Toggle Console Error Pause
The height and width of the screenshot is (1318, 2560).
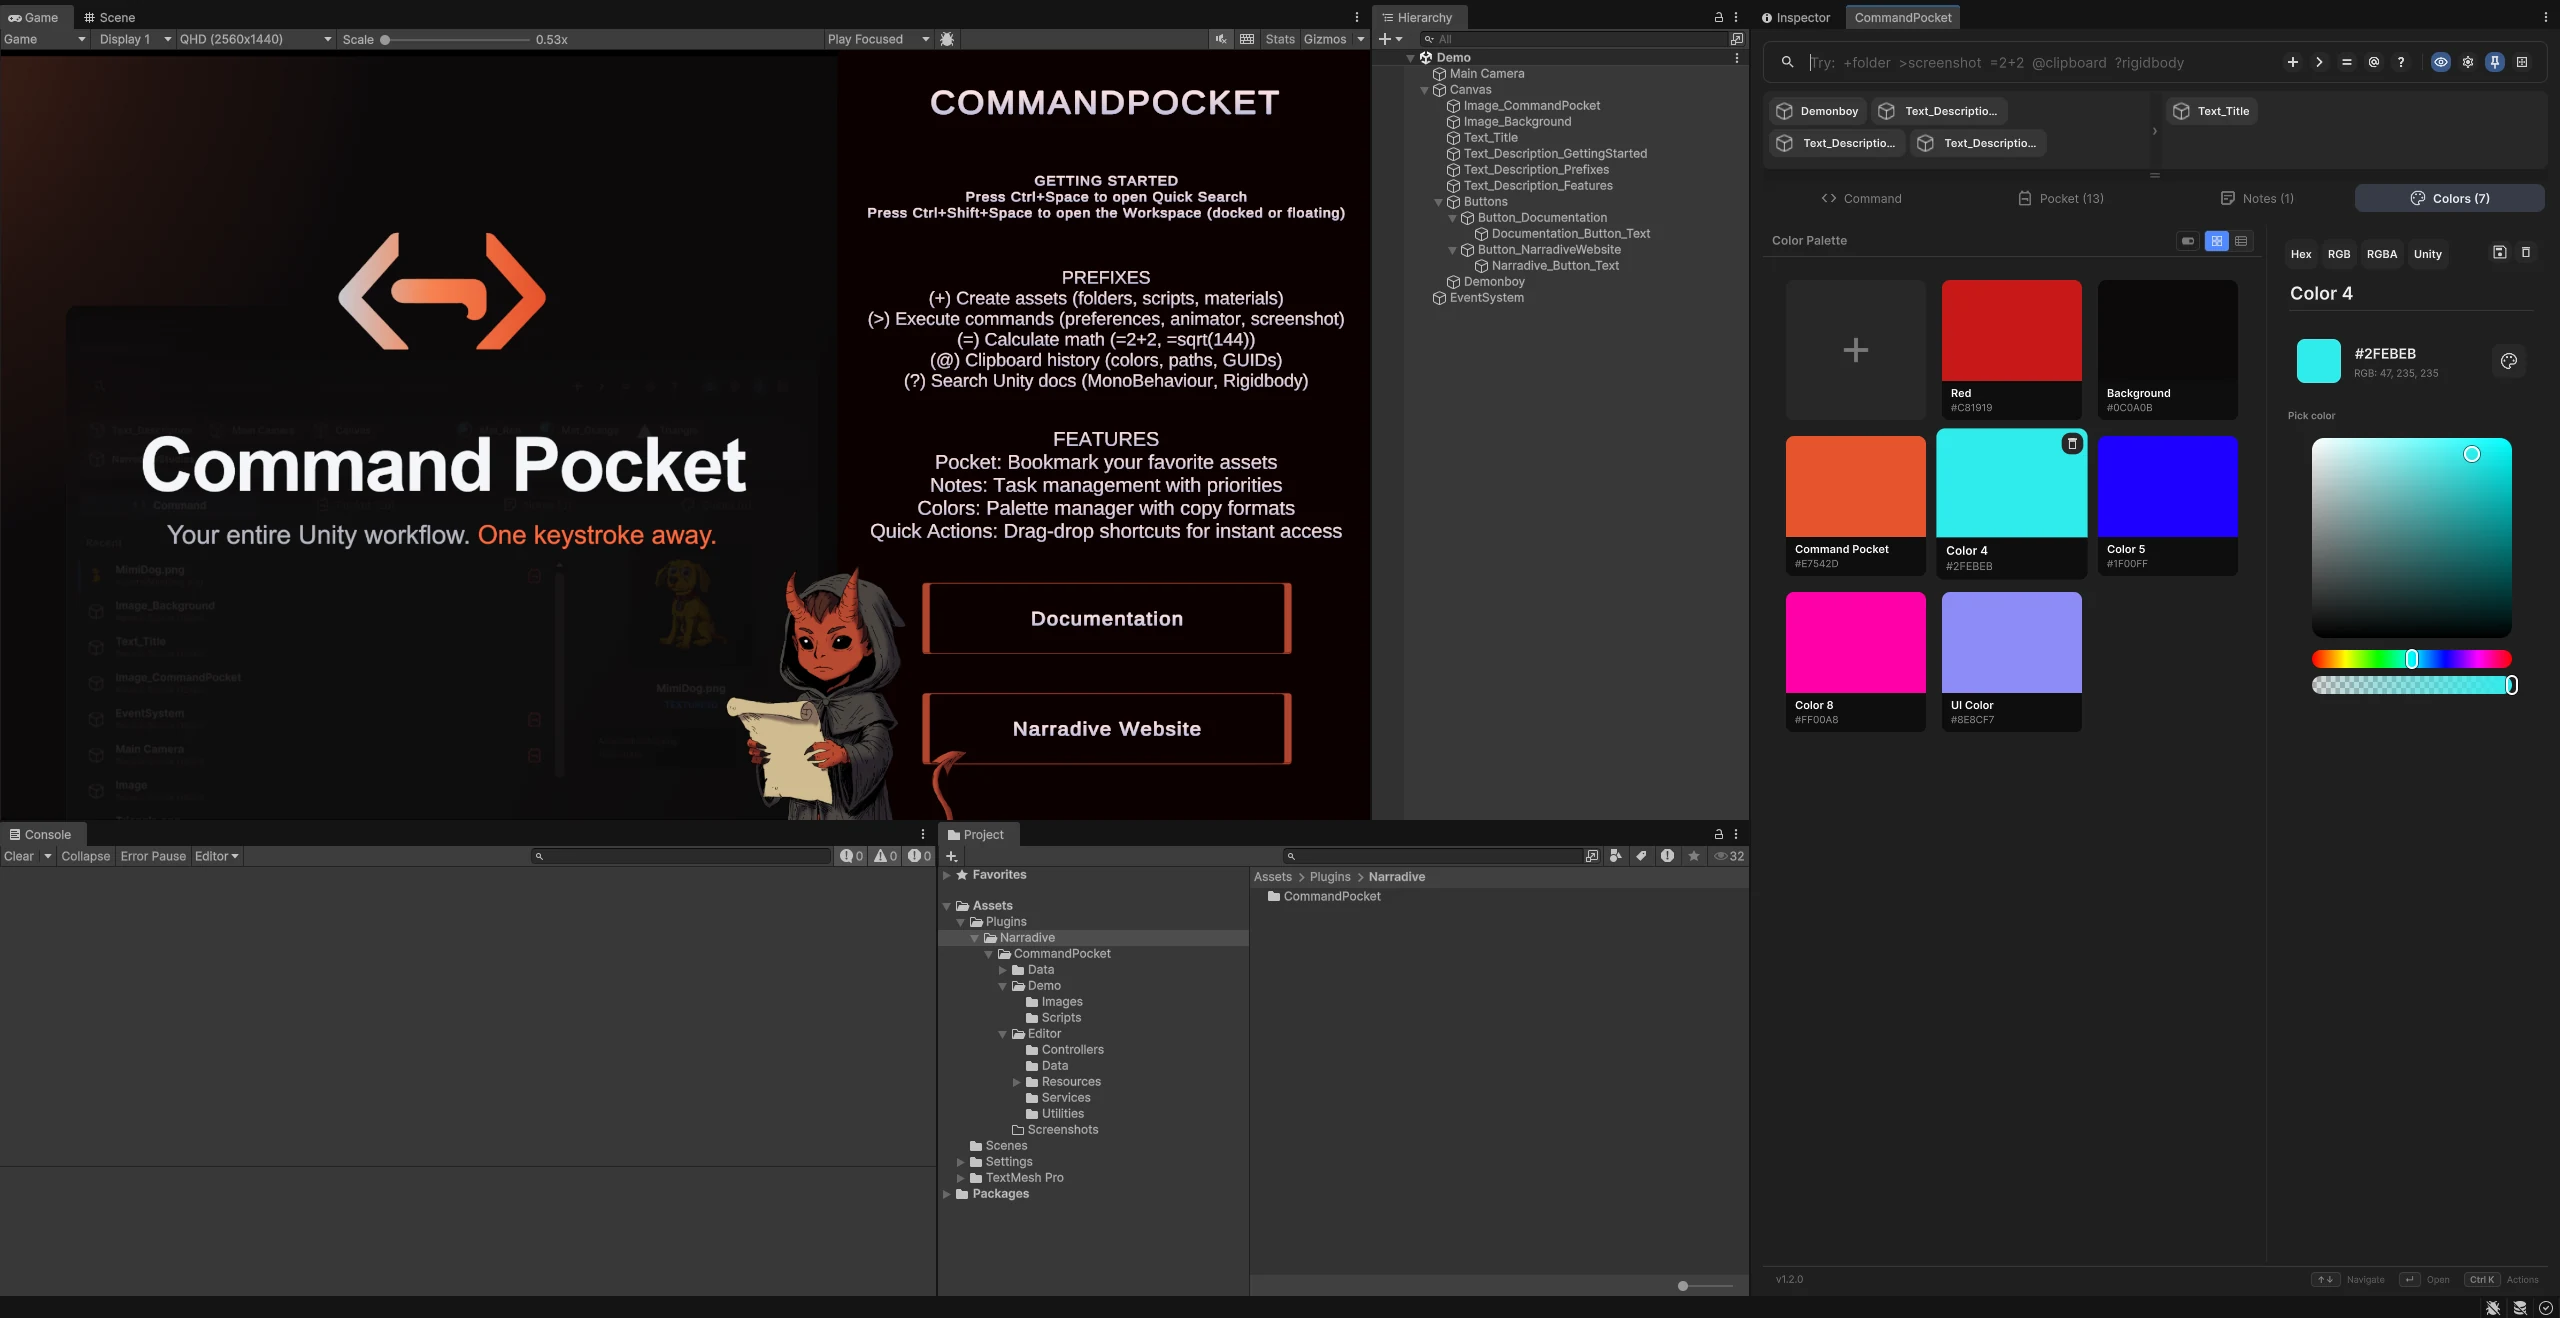[x=153, y=856]
